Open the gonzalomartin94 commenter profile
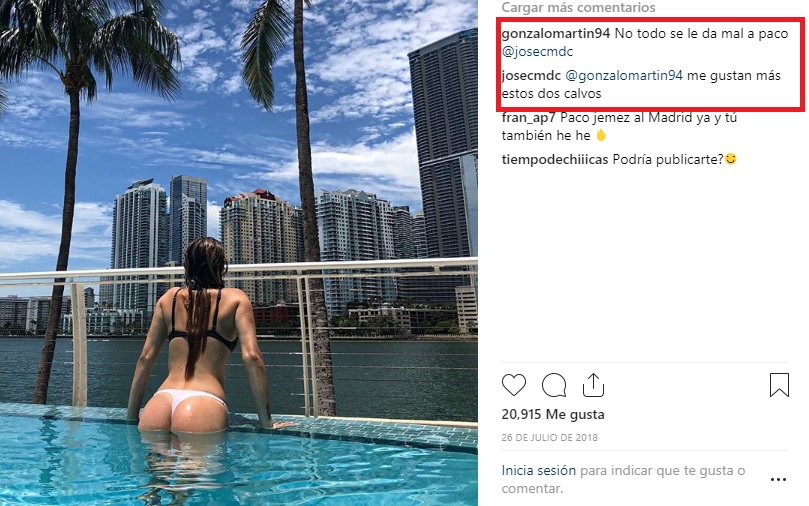This screenshot has height=506, width=809. 556,34
